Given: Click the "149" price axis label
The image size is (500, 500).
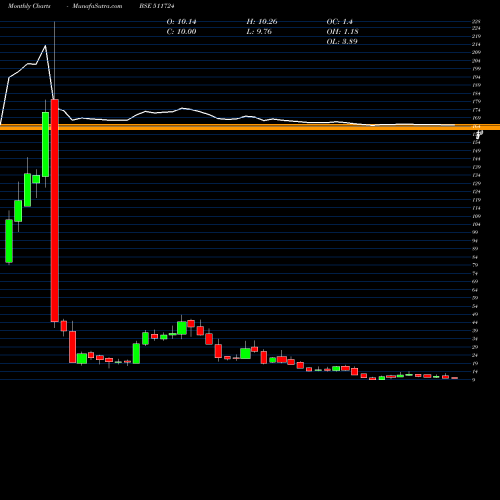Looking at the screenshot, I should (x=476, y=151).
